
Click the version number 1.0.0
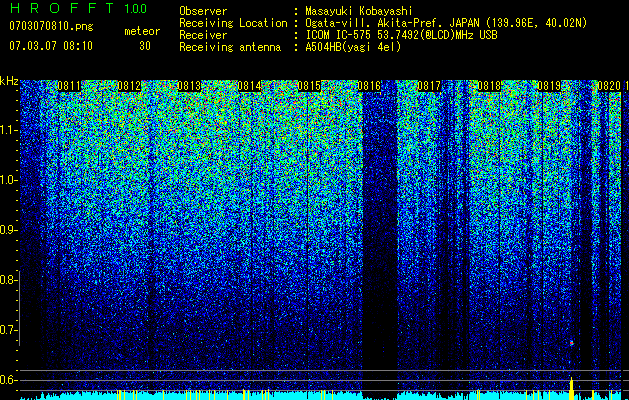point(136,8)
